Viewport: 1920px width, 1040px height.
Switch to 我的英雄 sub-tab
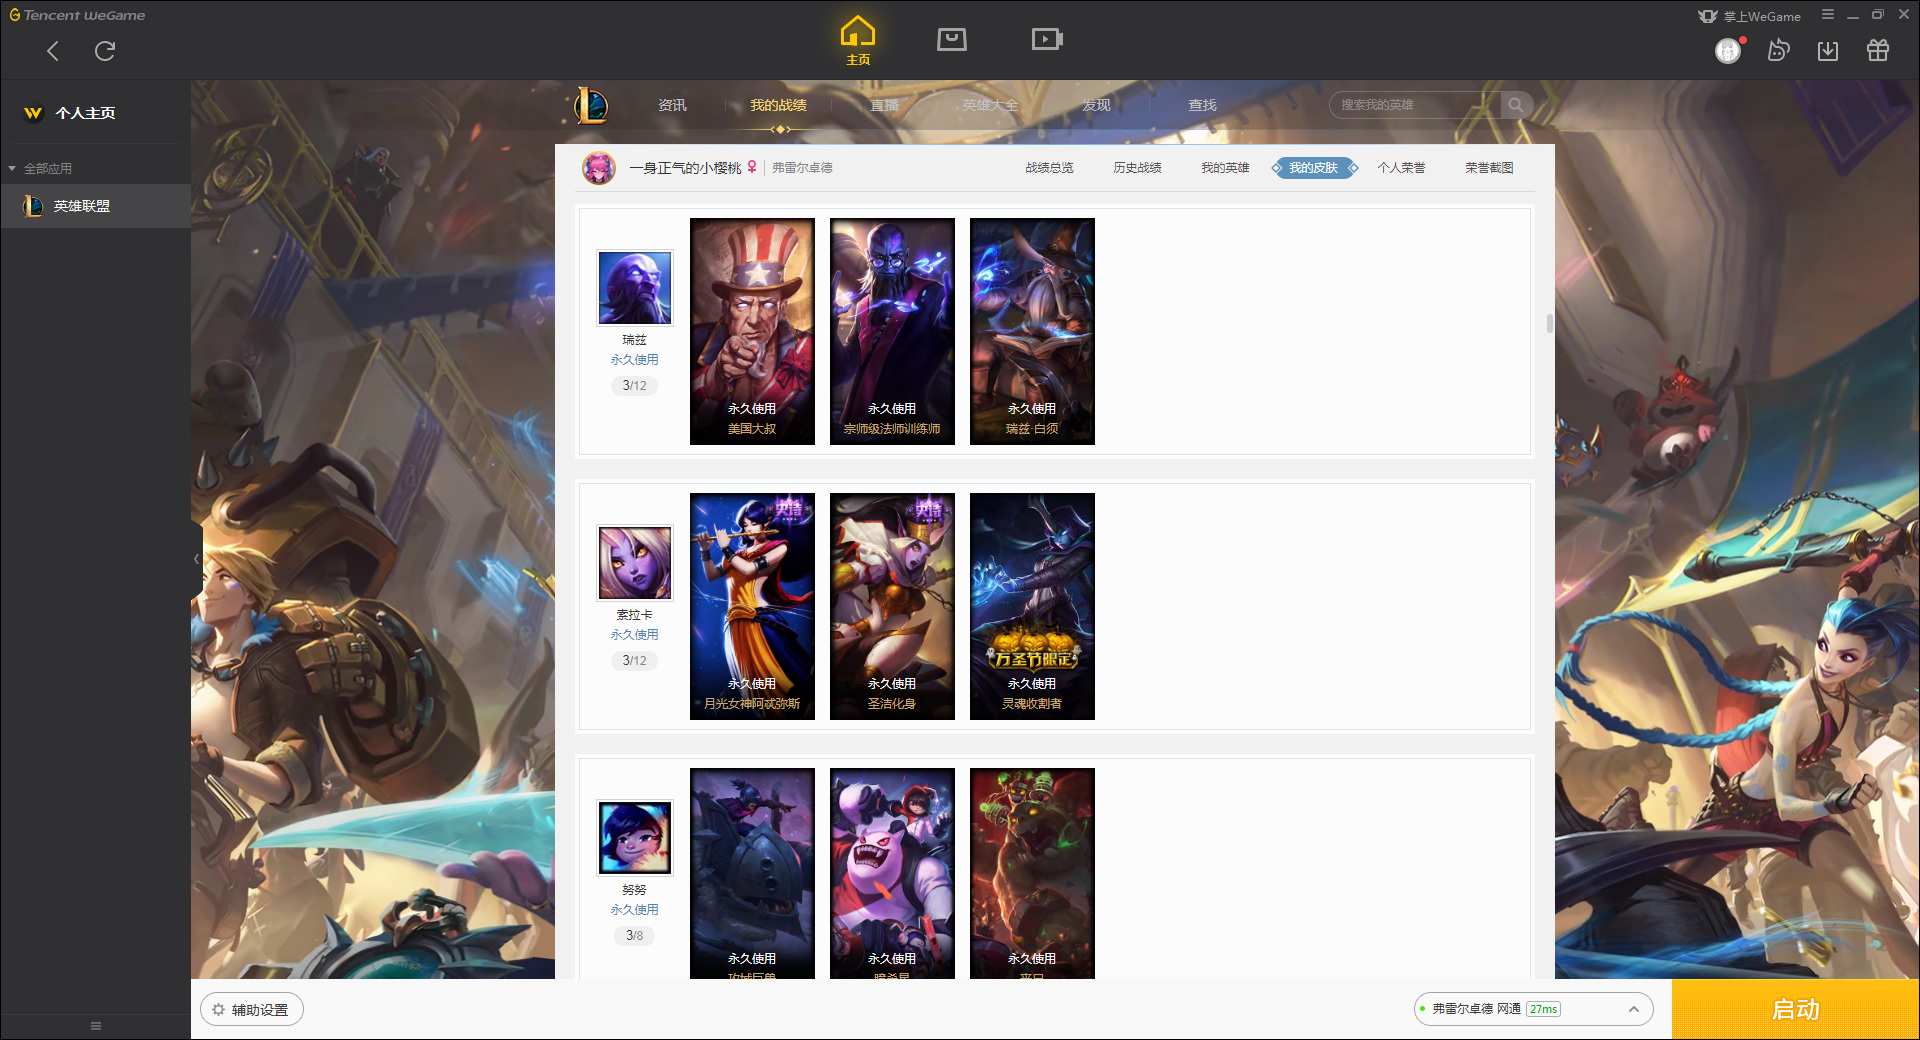click(1225, 168)
